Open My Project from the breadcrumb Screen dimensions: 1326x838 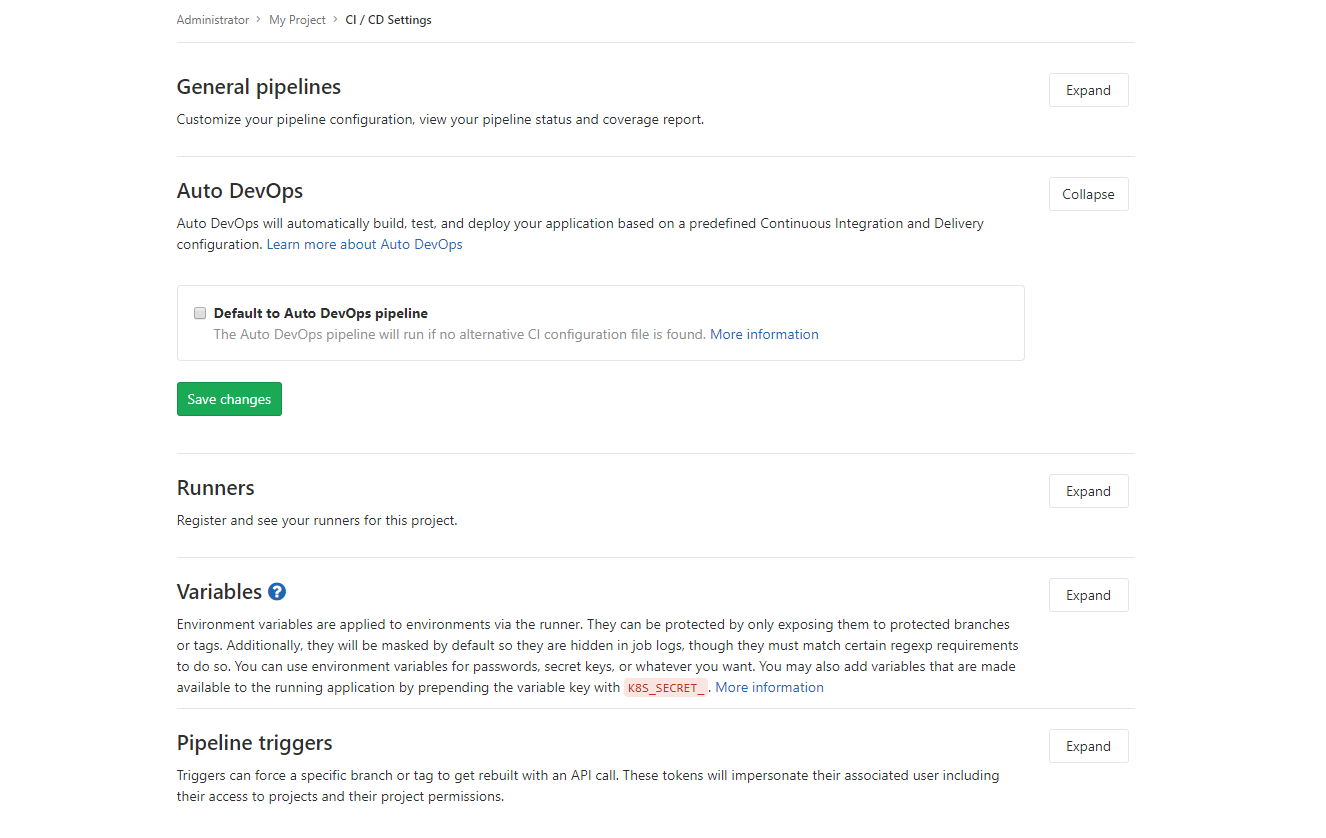[297, 19]
